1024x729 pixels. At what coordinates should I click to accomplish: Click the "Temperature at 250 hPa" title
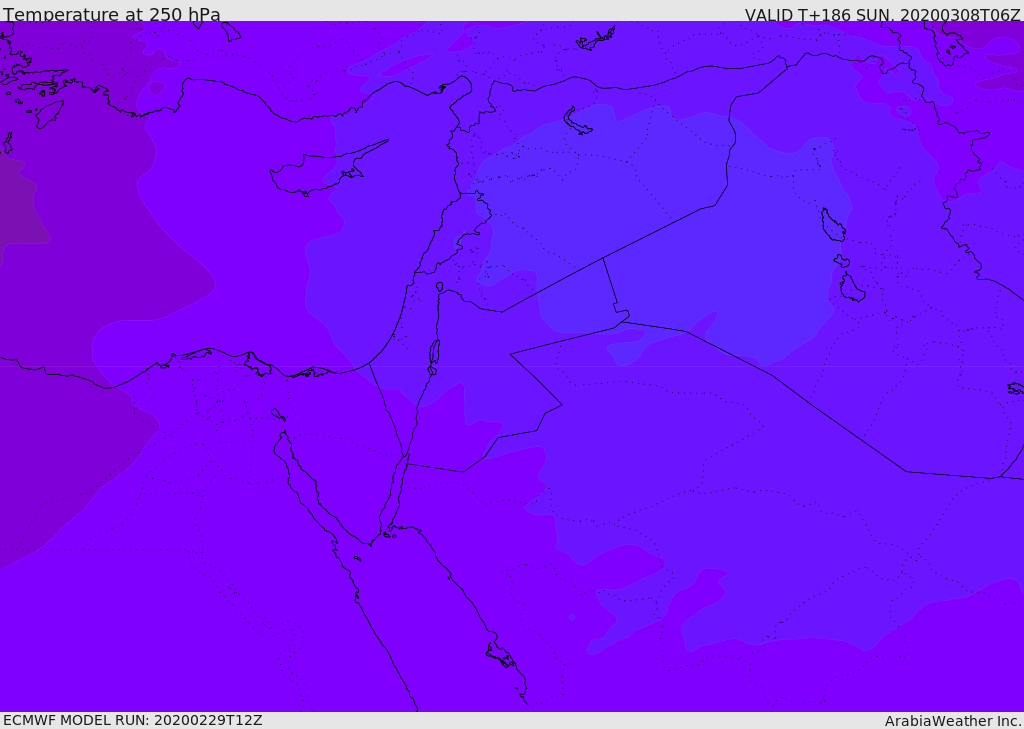pyautogui.click(x=112, y=14)
